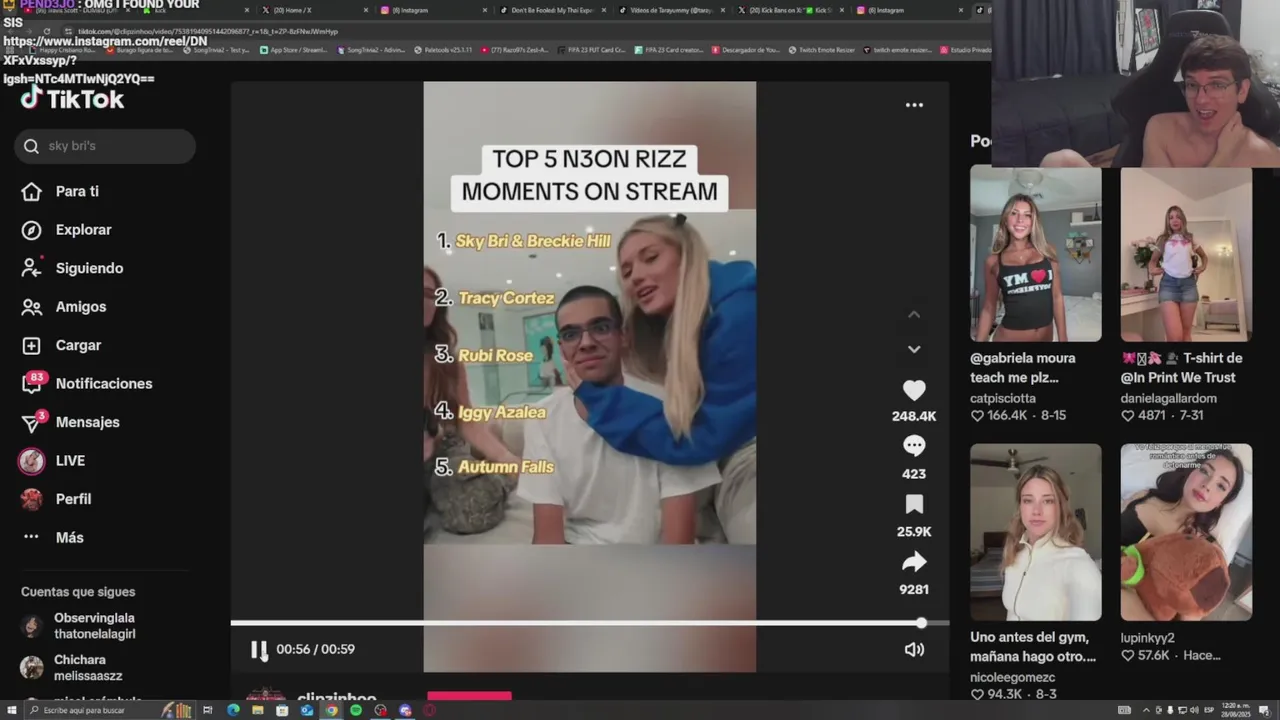This screenshot has width=1280, height=720.
Task: Click the search box with "sky bri's"
Action: pyautogui.click(x=105, y=146)
